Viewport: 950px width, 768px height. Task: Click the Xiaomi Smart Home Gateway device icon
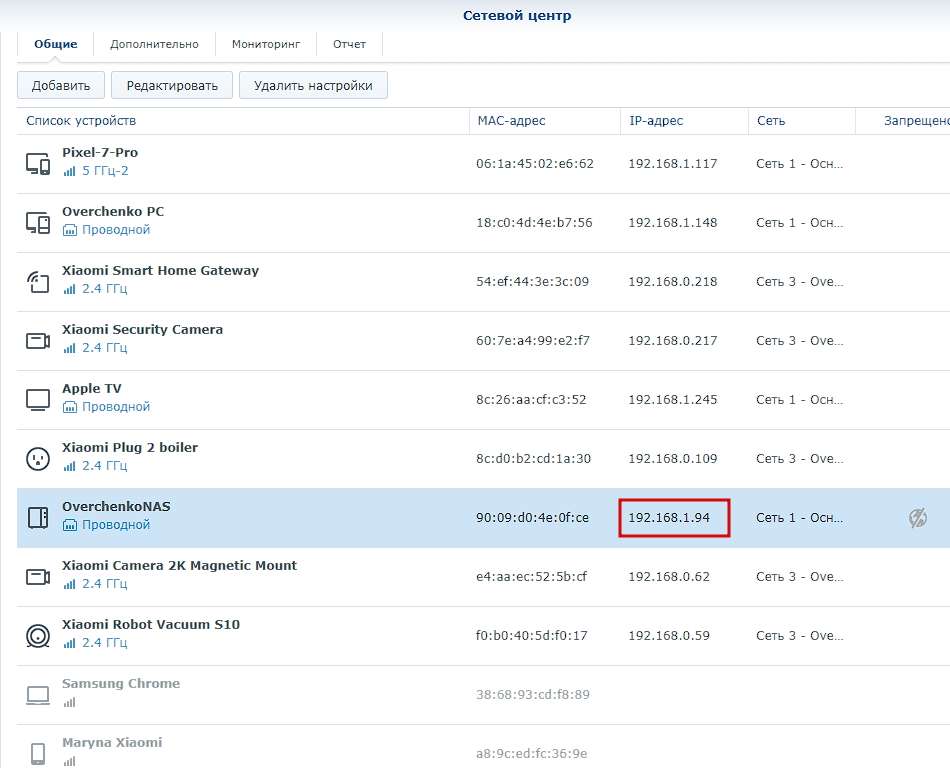click(x=38, y=282)
